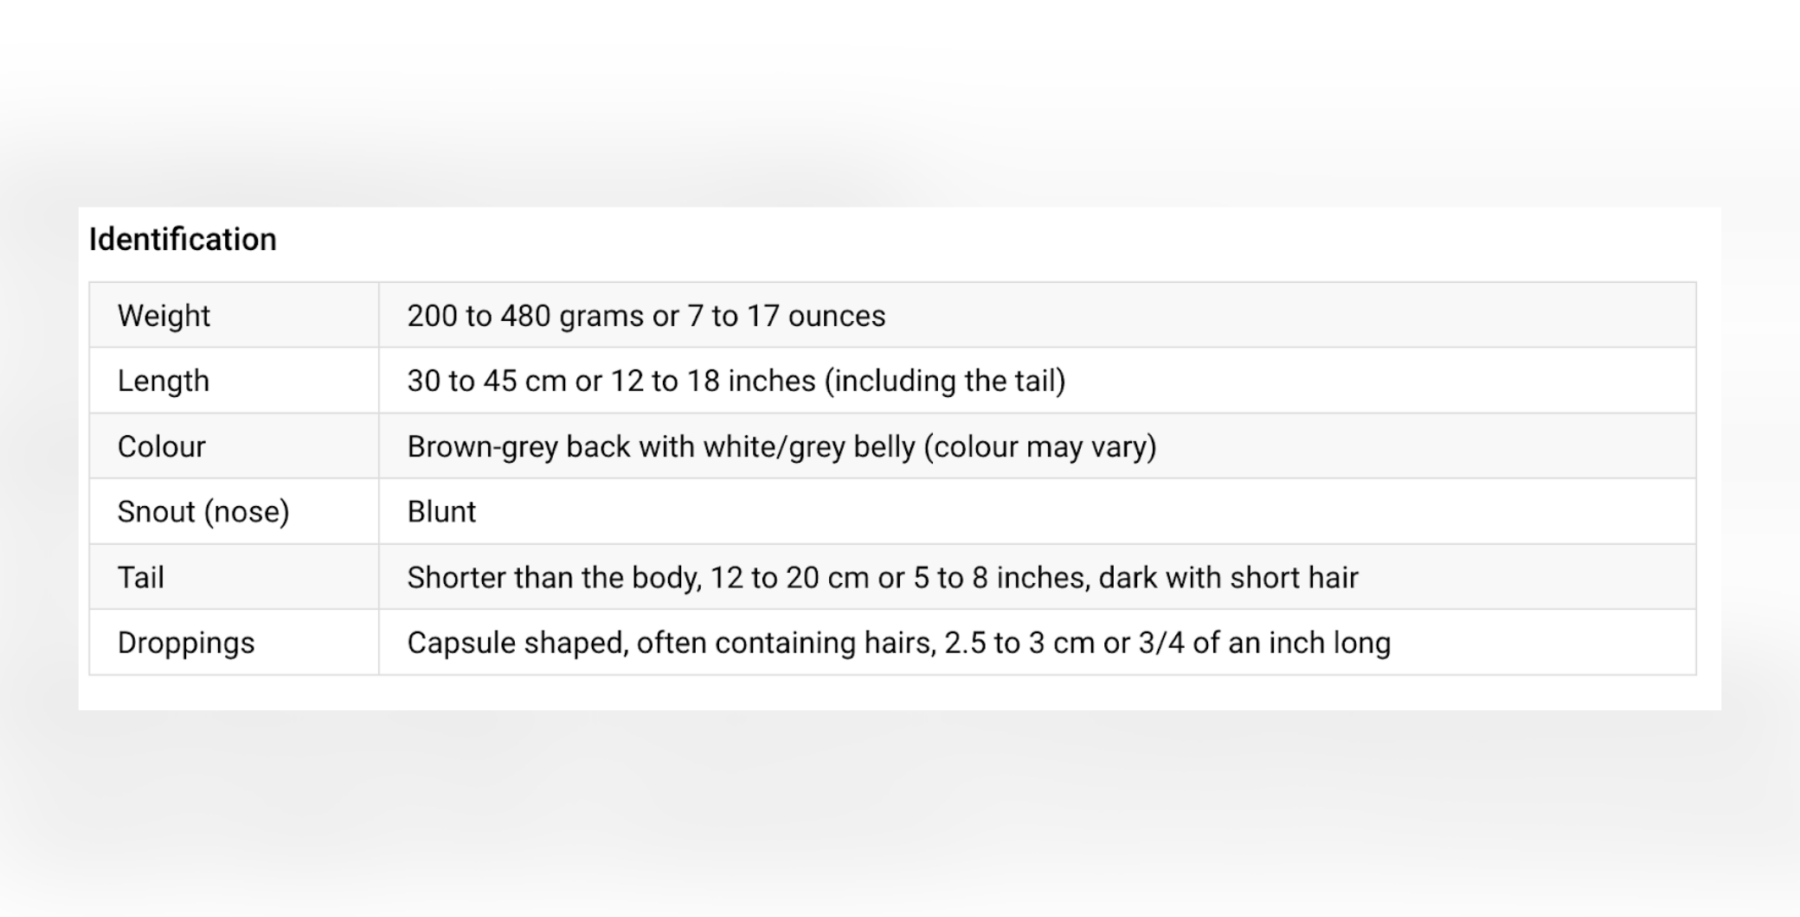Click the text '(colour may vary)'
This screenshot has width=1800, height=917.
coord(1040,446)
